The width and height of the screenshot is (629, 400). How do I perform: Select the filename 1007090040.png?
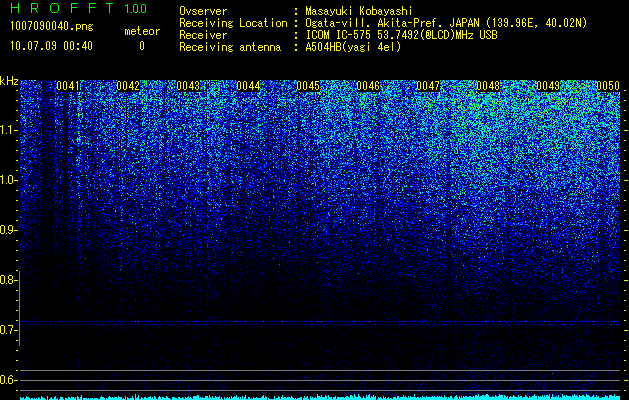pos(52,27)
